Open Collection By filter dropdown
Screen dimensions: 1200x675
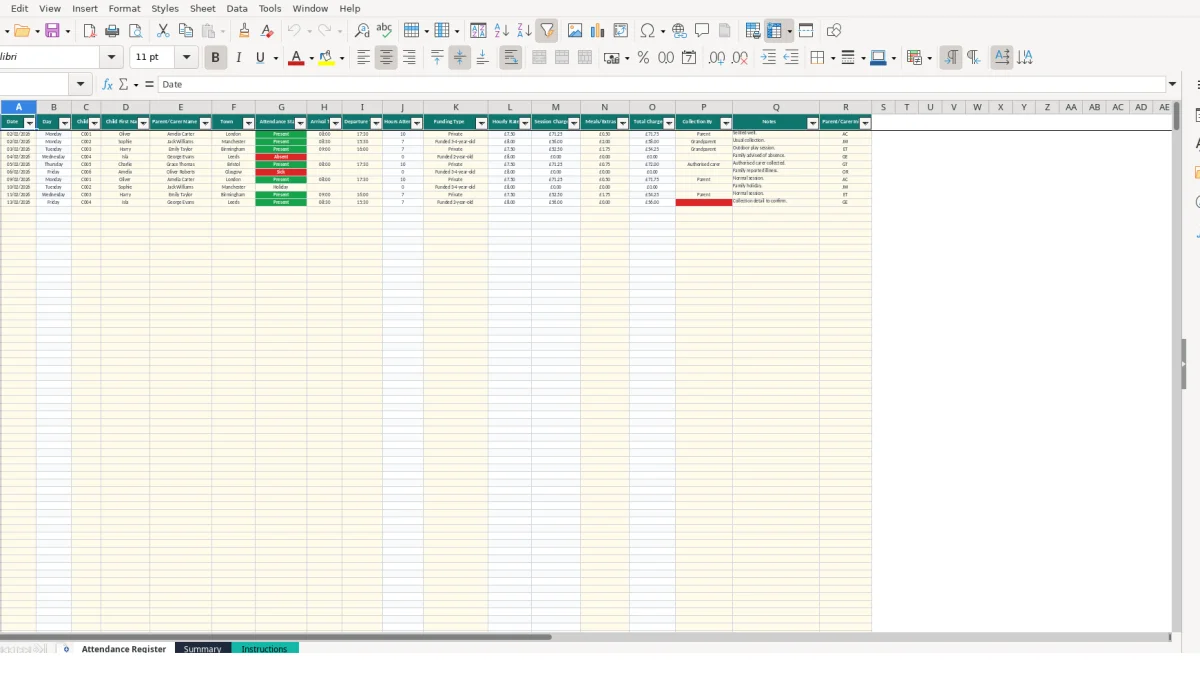point(726,123)
